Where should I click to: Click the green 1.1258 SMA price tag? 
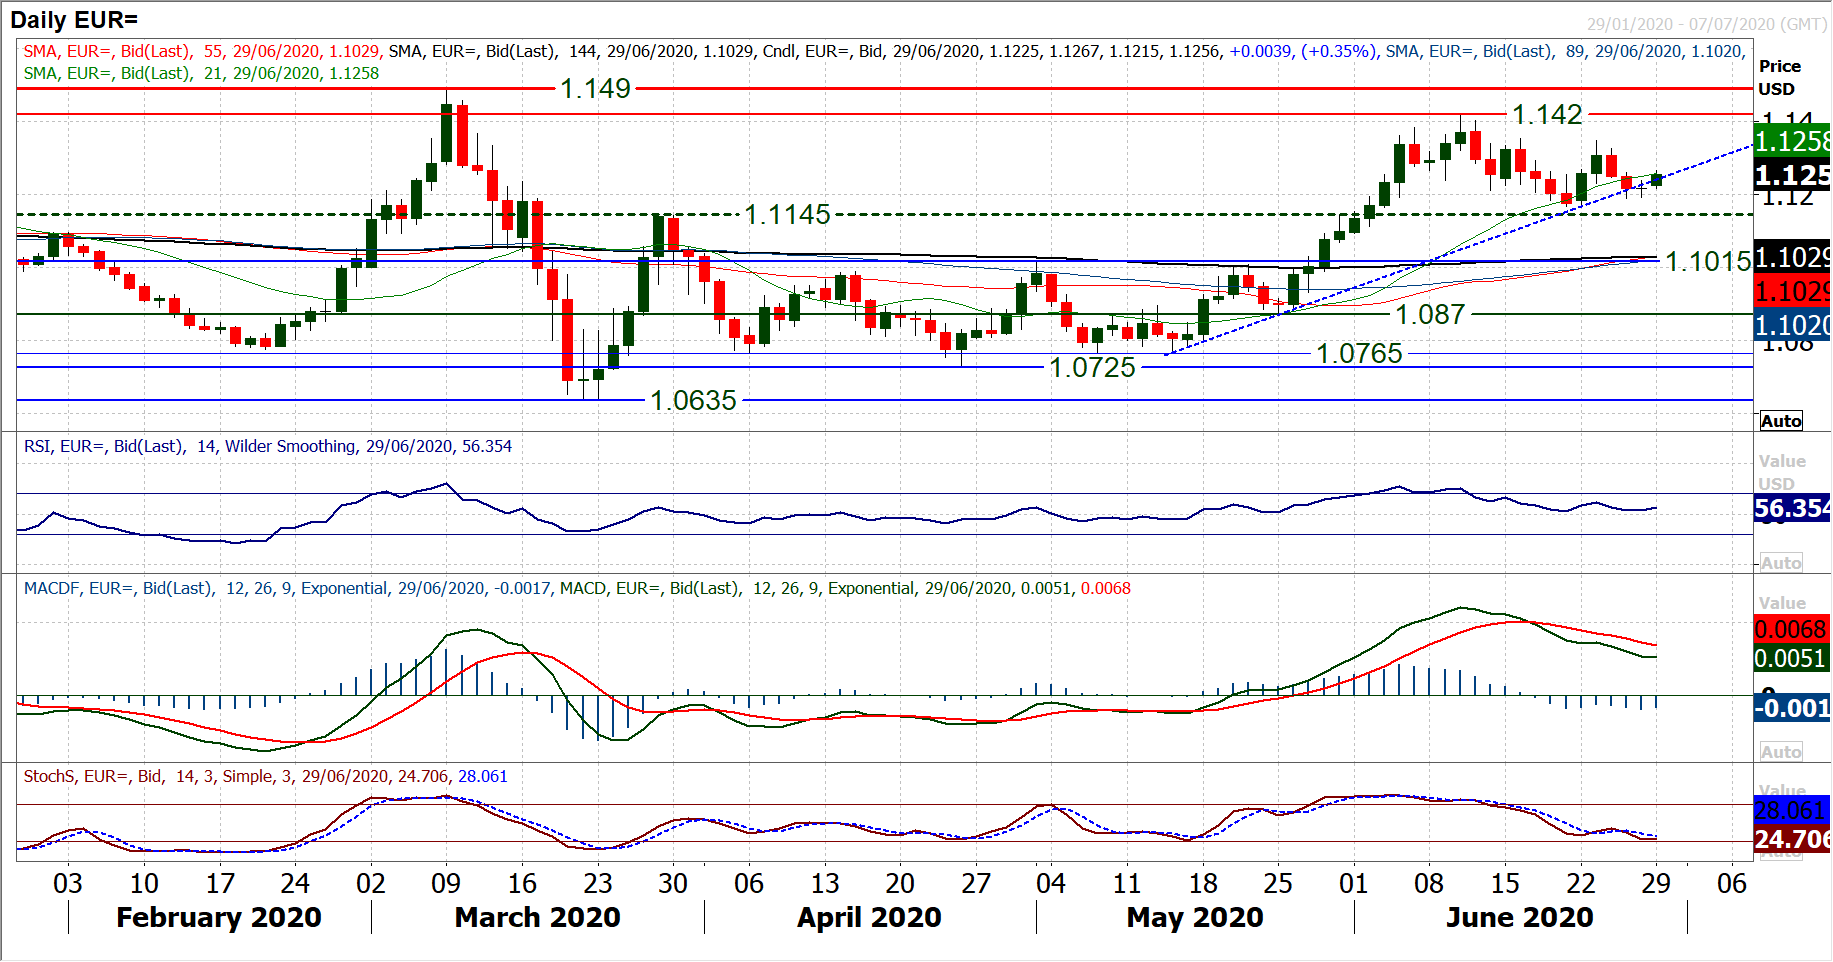[x=1792, y=141]
